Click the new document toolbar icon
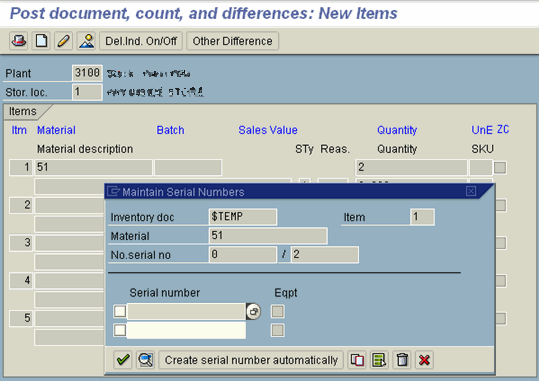Viewport: 539px width, 381px height. click(x=41, y=41)
